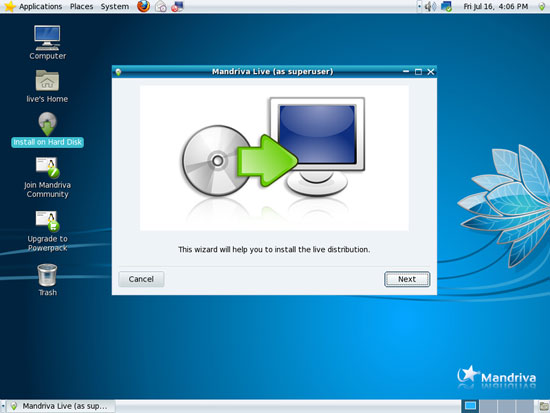Click Next in the install wizard
The height and width of the screenshot is (413, 550).
pyautogui.click(x=407, y=279)
